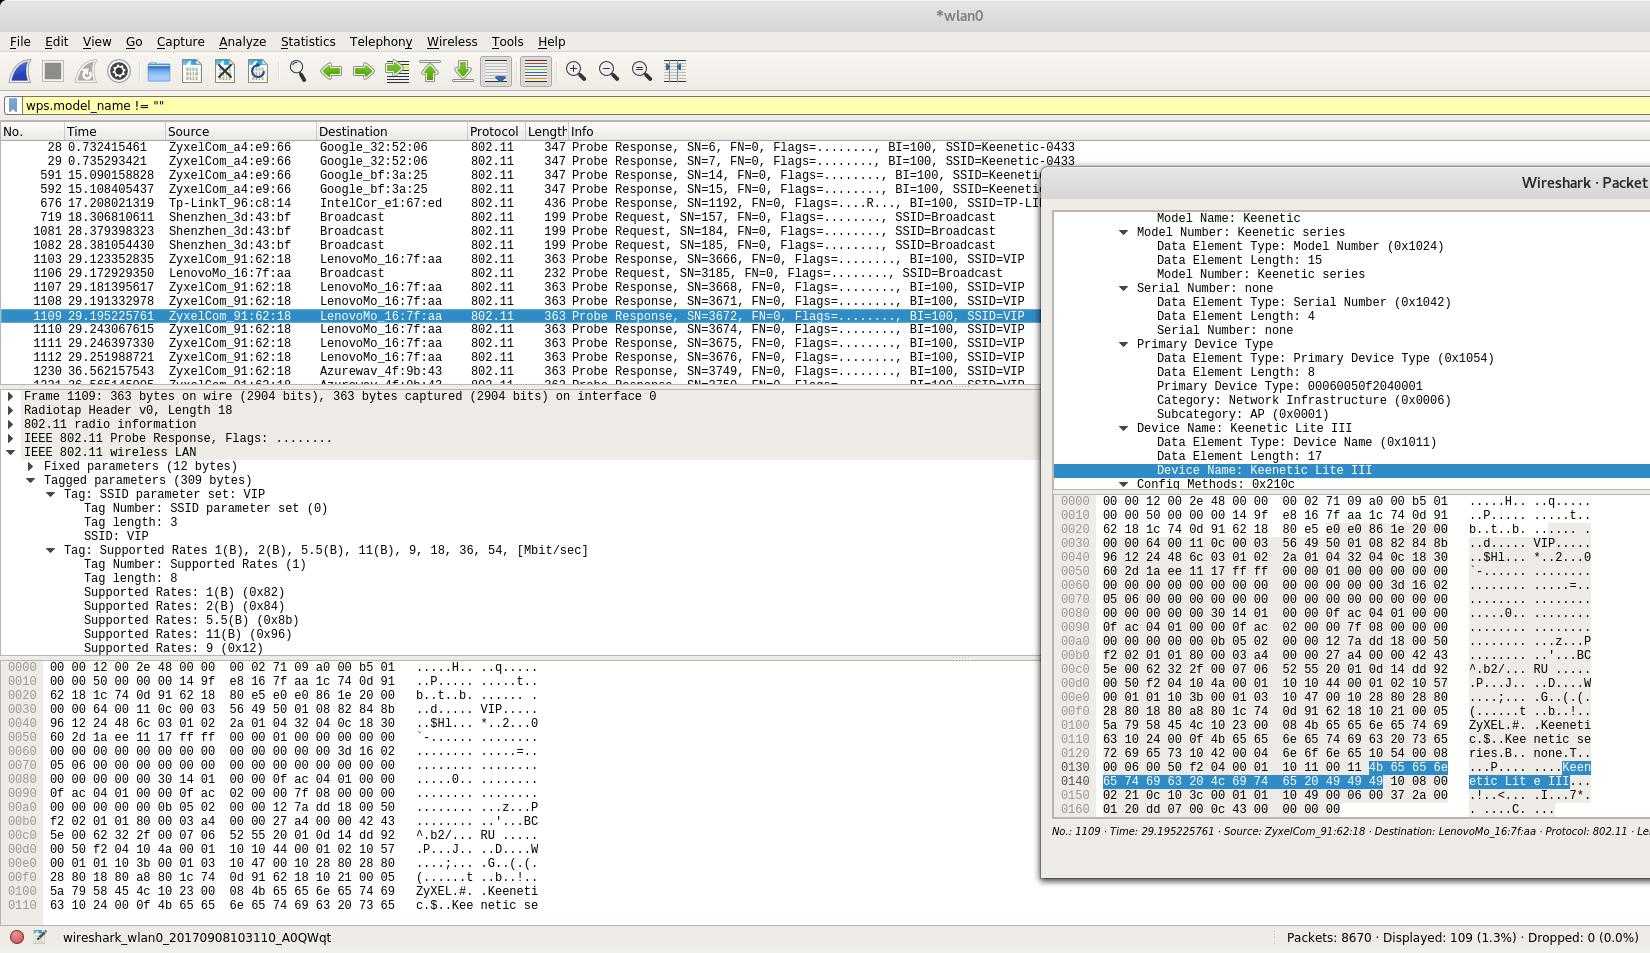This screenshot has height=953, width=1650.
Task: Click the display filter input field
Action: tap(800, 105)
